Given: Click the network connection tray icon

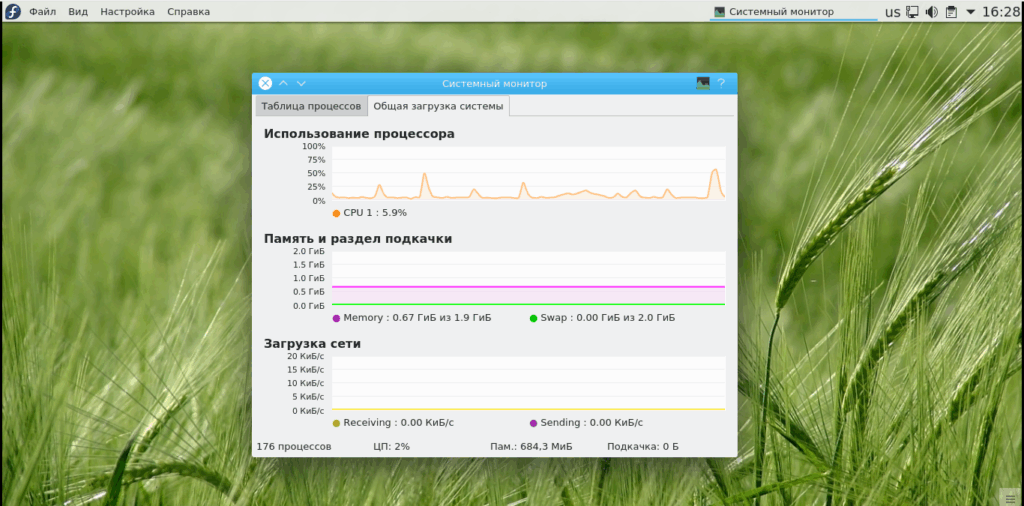Looking at the screenshot, I should (912, 12).
